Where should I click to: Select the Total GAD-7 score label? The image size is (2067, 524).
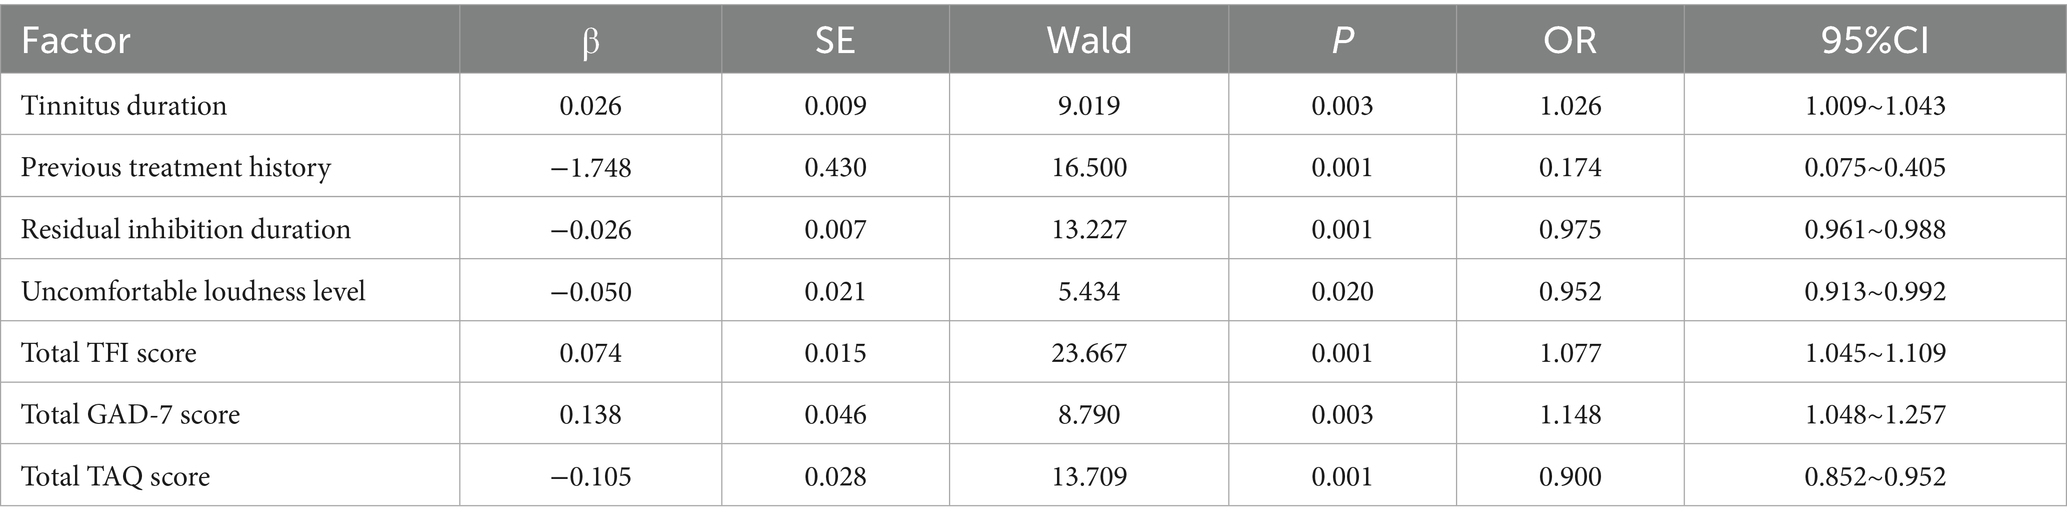131,414
